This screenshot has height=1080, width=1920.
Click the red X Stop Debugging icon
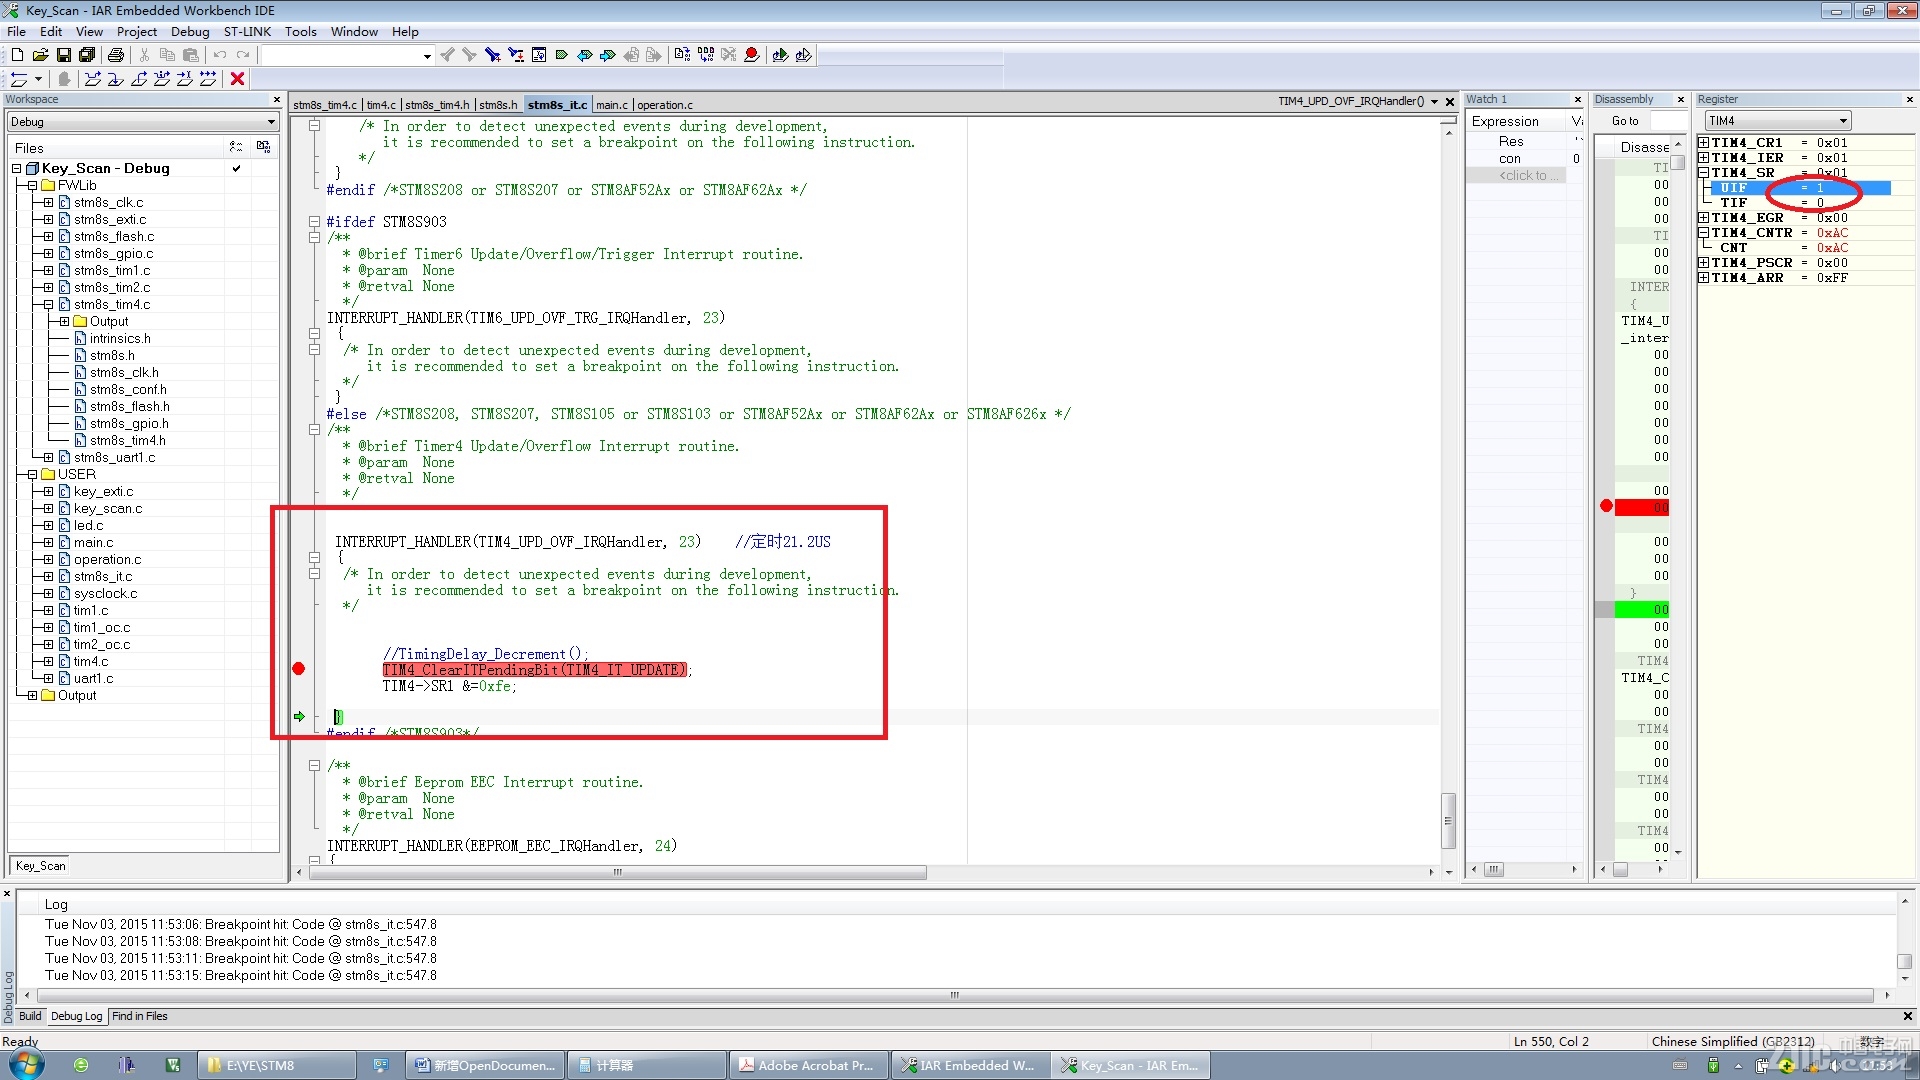237,79
